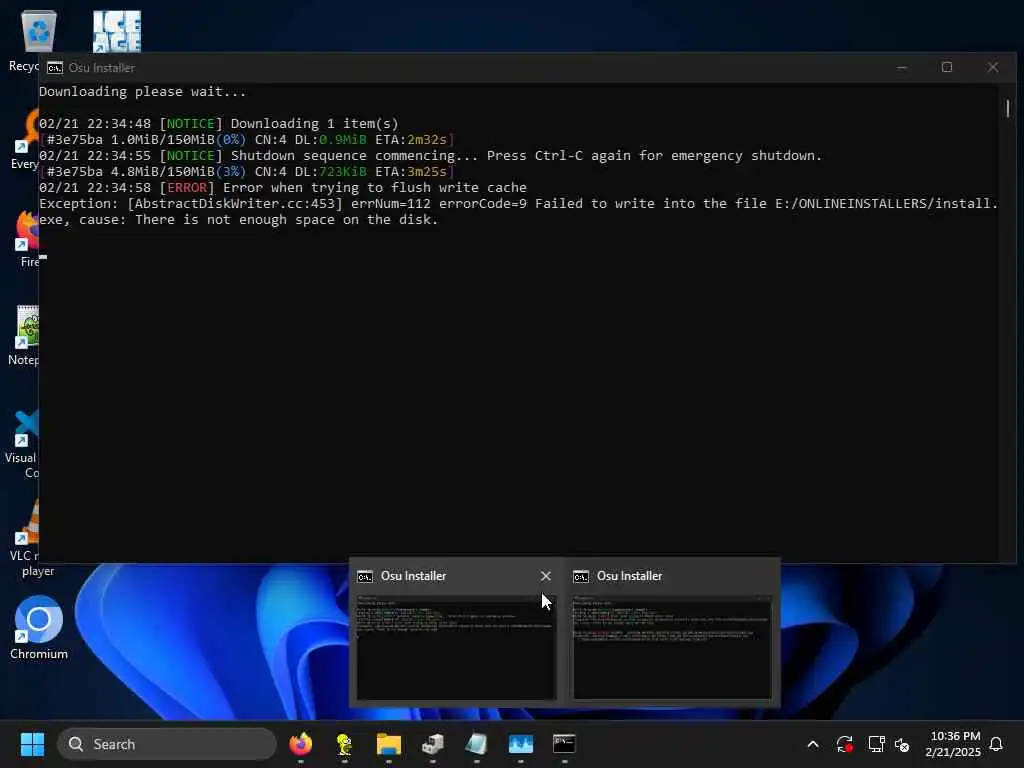Open the Chromium desktop shortcut
Viewport: 1024px width, 768px height.
[39, 628]
